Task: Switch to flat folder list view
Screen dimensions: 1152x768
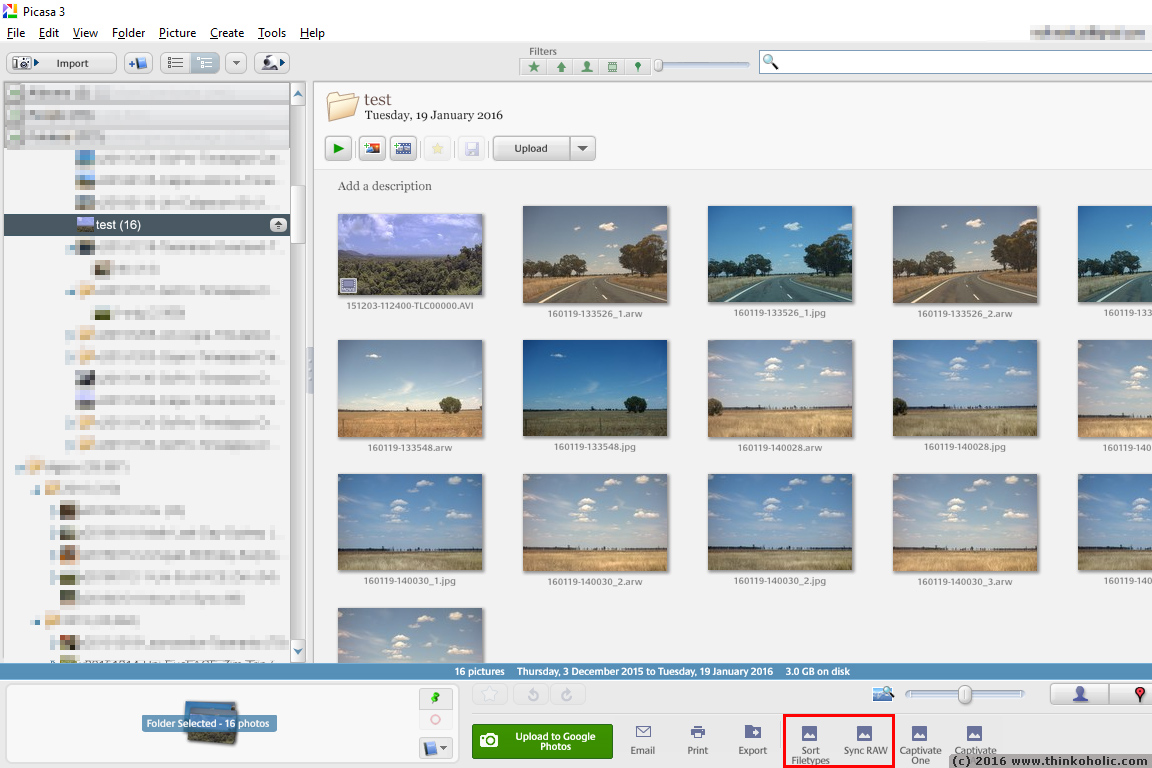Action: tap(176, 63)
